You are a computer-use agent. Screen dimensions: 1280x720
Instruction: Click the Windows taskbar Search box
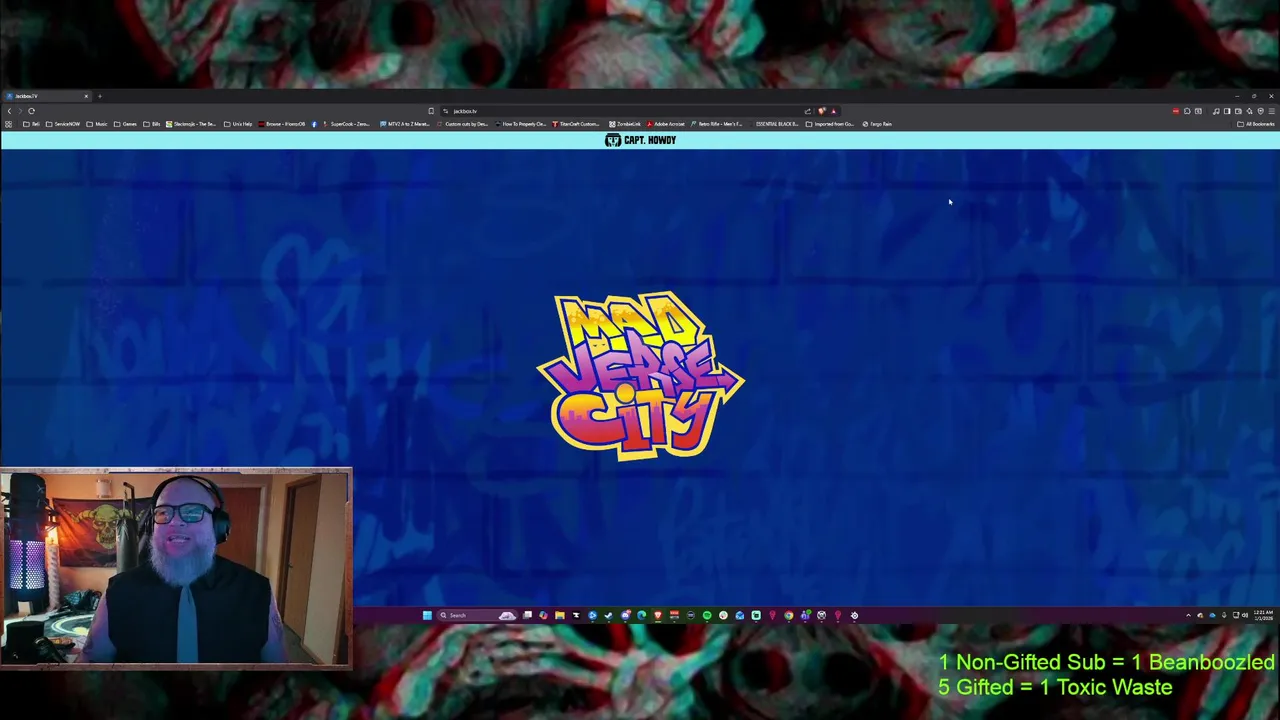(477, 615)
